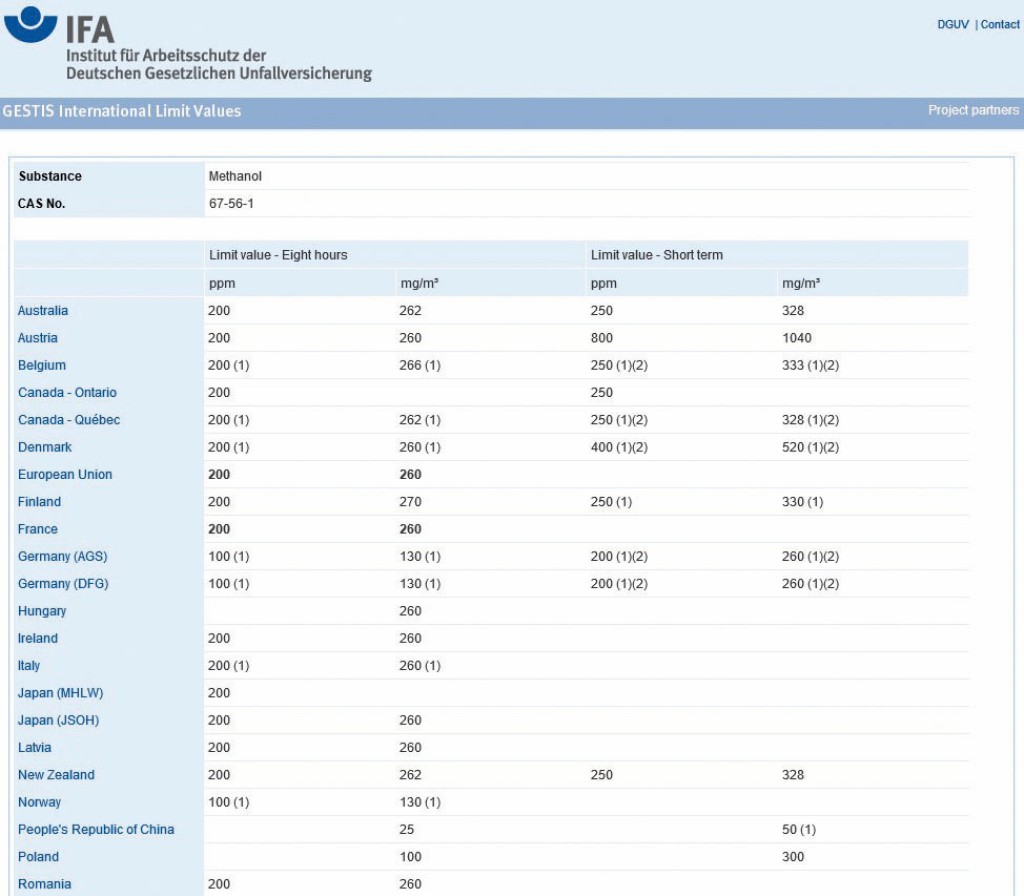Open Canada - Québec details
Screen dimensions: 1024x896
pyautogui.click(x=69, y=420)
